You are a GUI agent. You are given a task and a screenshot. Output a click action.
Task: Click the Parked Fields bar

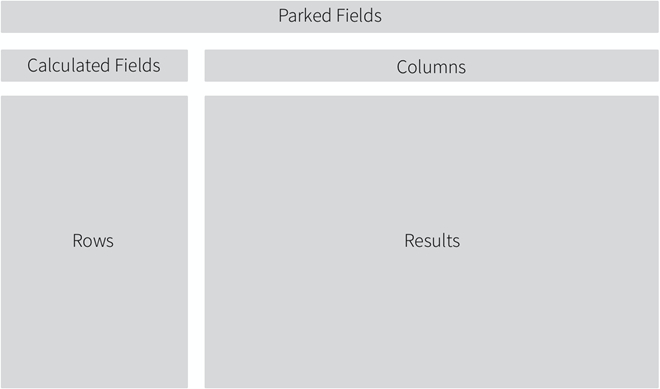(x=330, y=16)
